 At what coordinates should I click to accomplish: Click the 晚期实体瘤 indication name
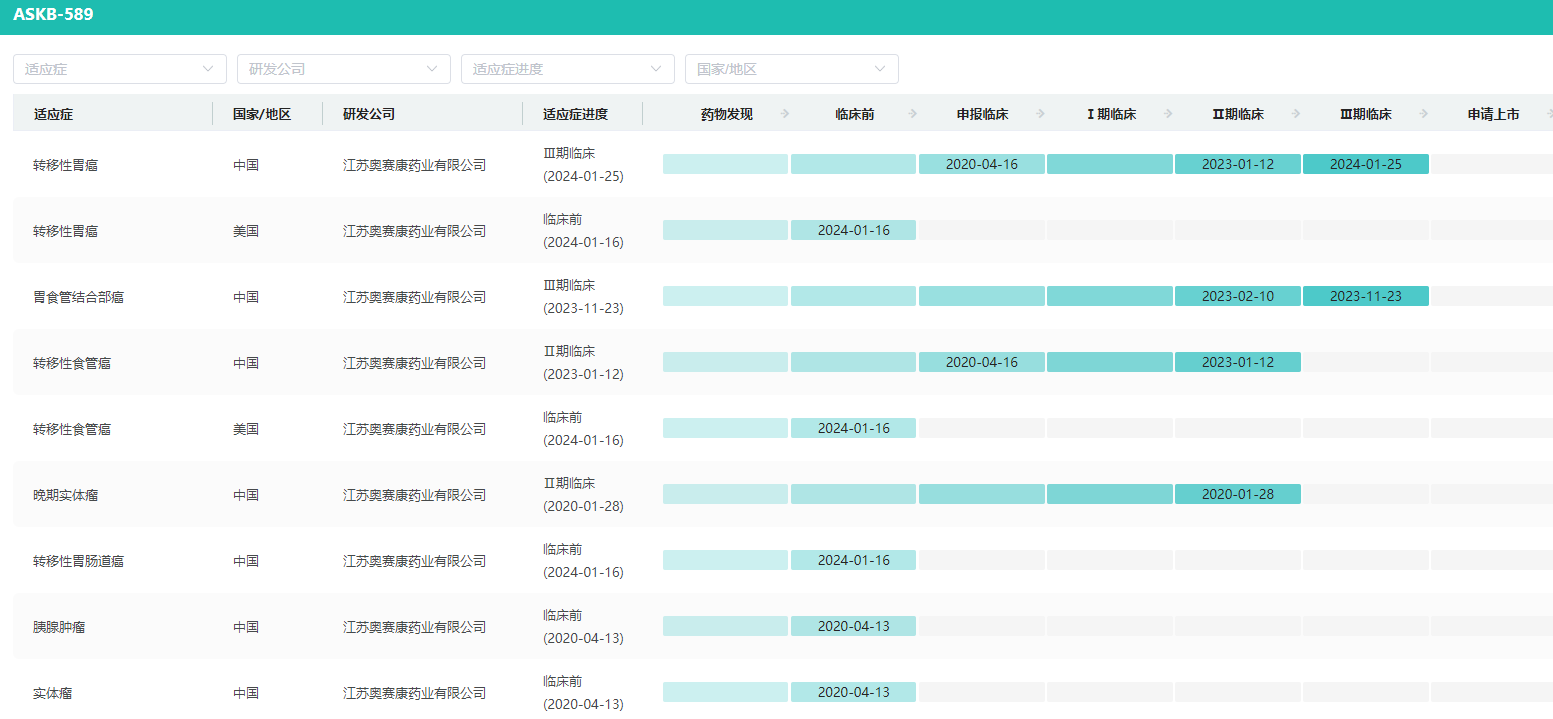65,495
